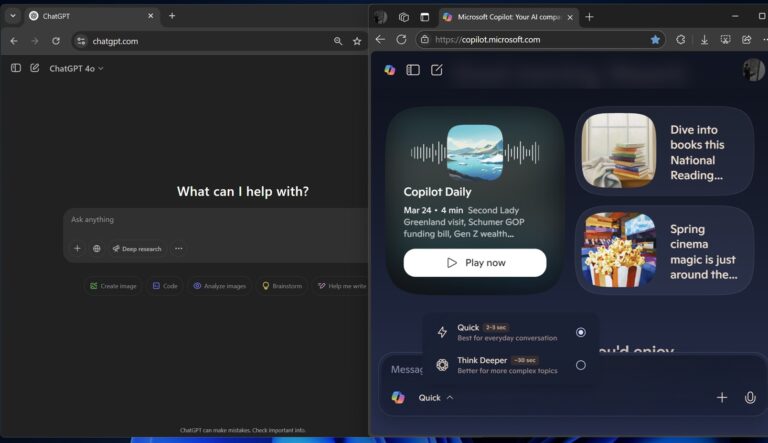Open ChatGPT sidebar panel icon

click(x=16, y=68)
